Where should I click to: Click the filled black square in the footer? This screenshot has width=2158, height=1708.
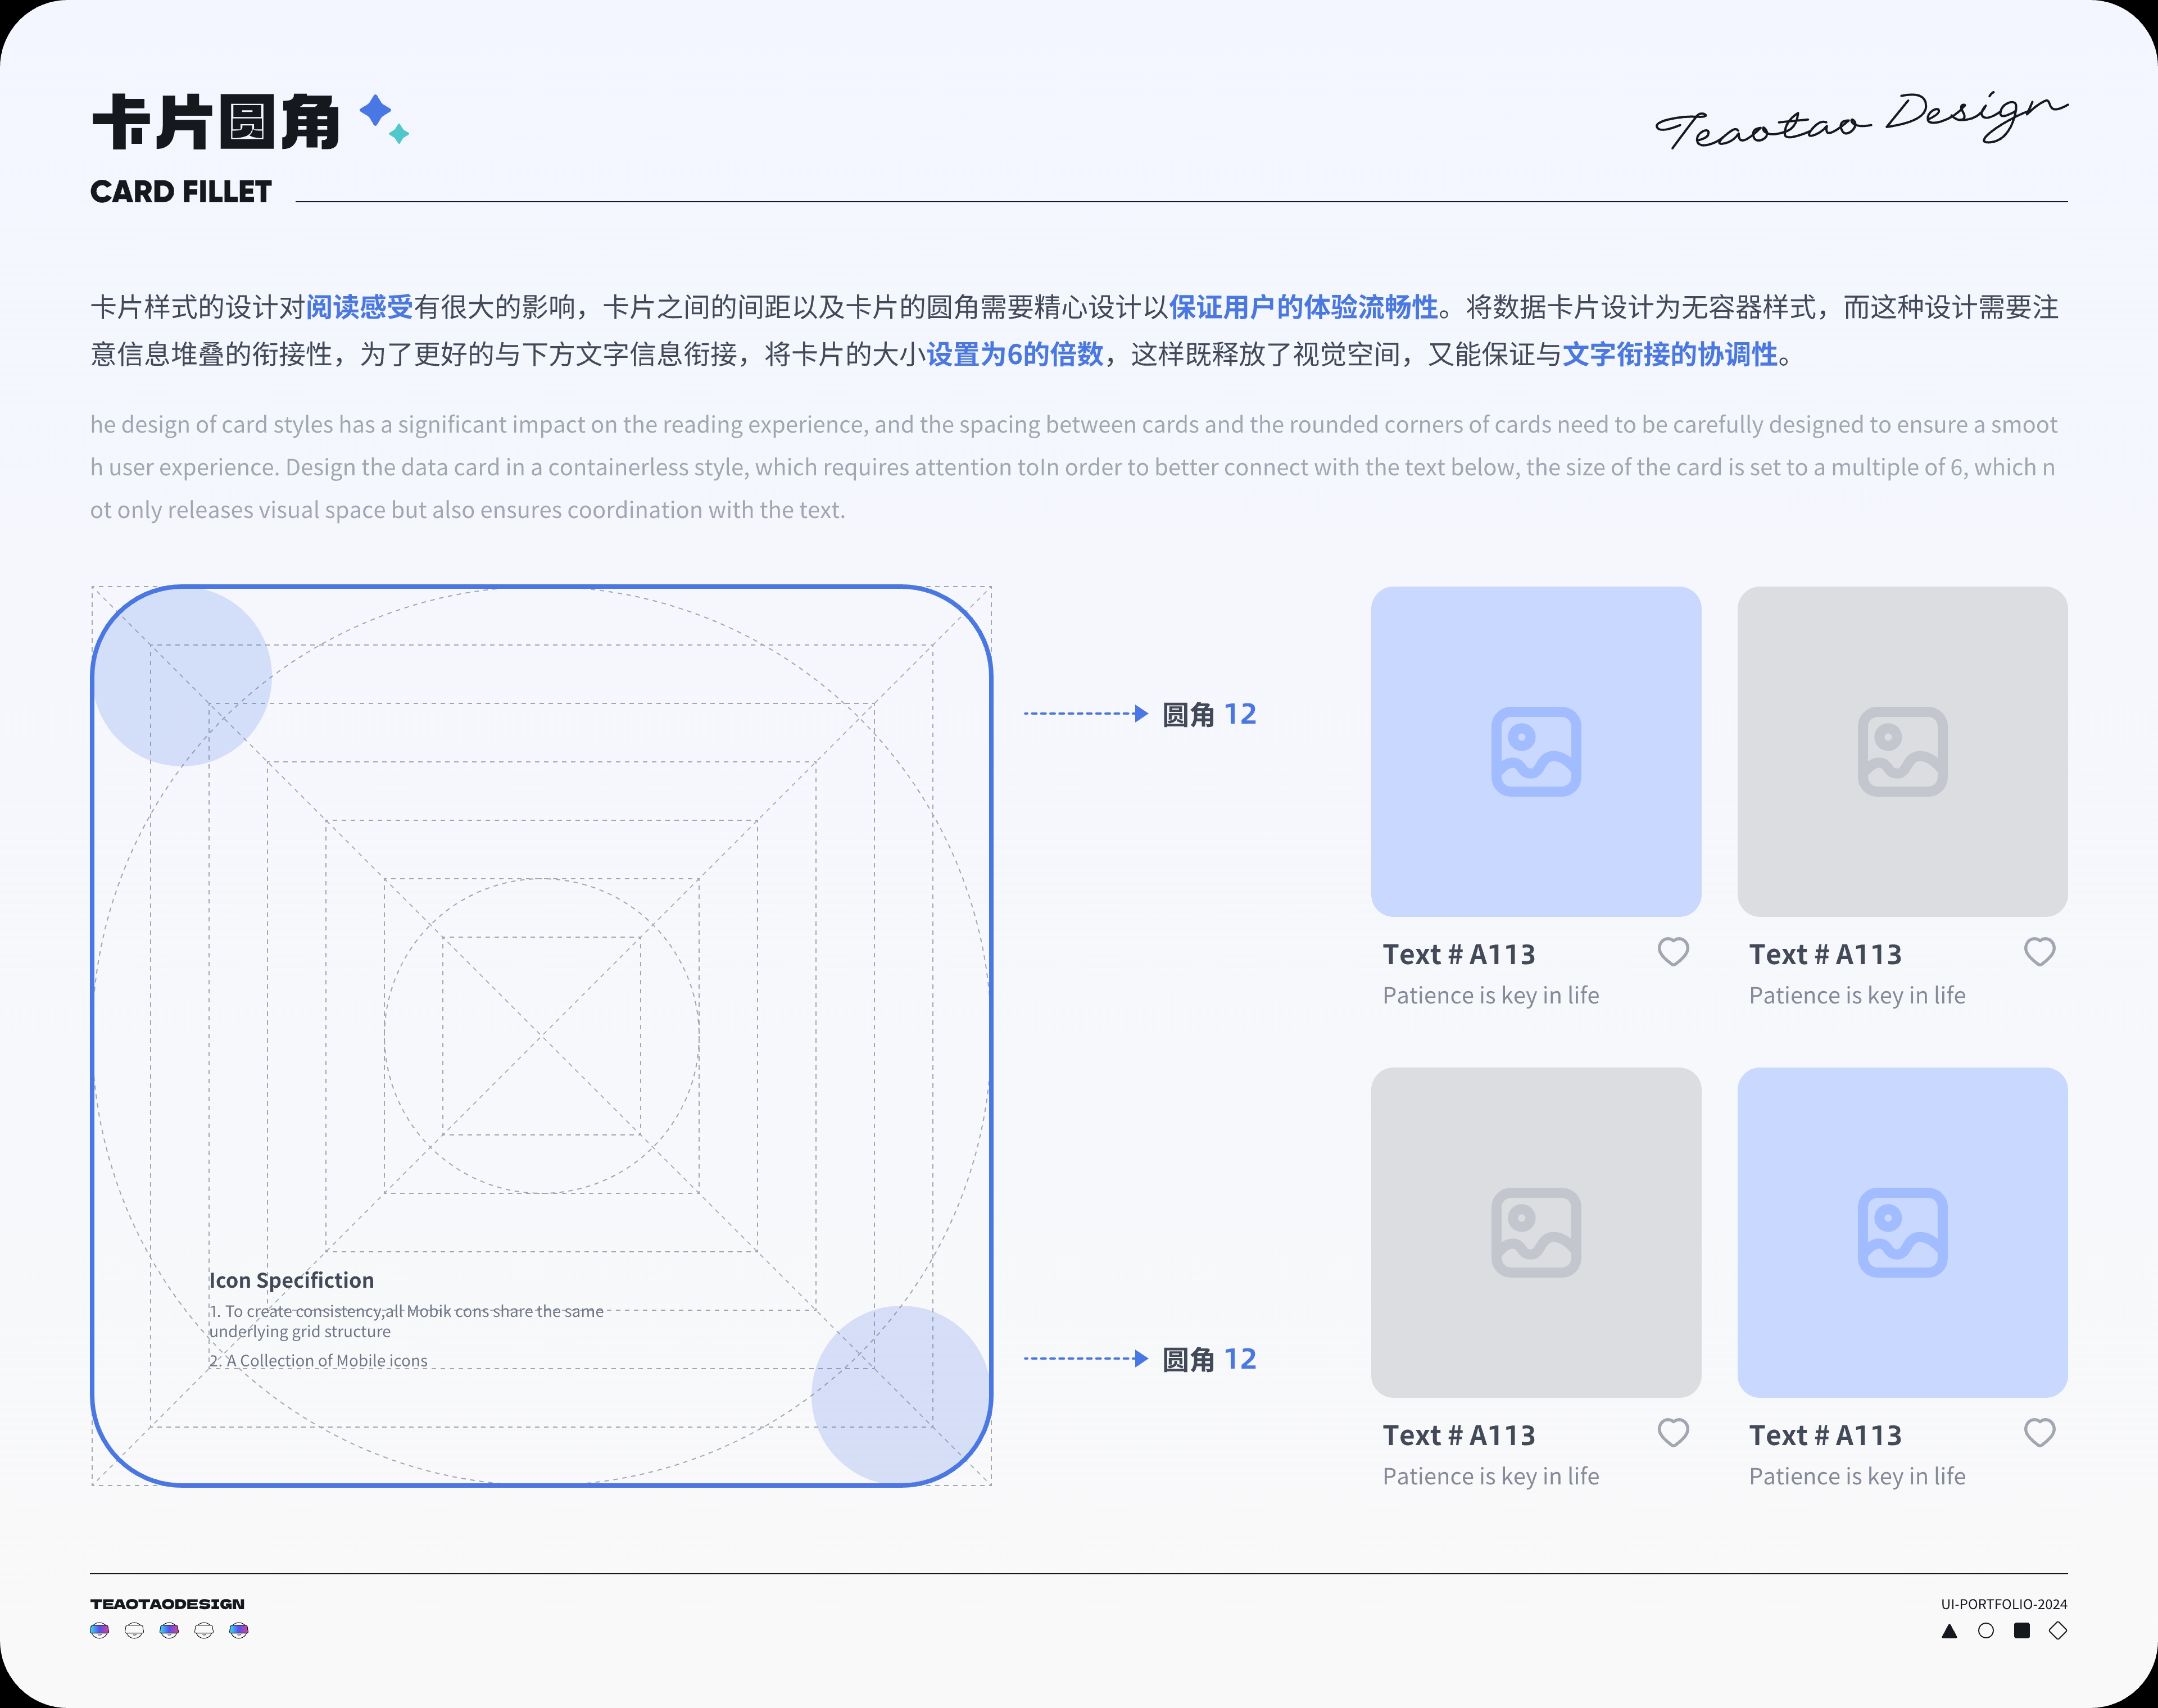tap(2022, 1631)
